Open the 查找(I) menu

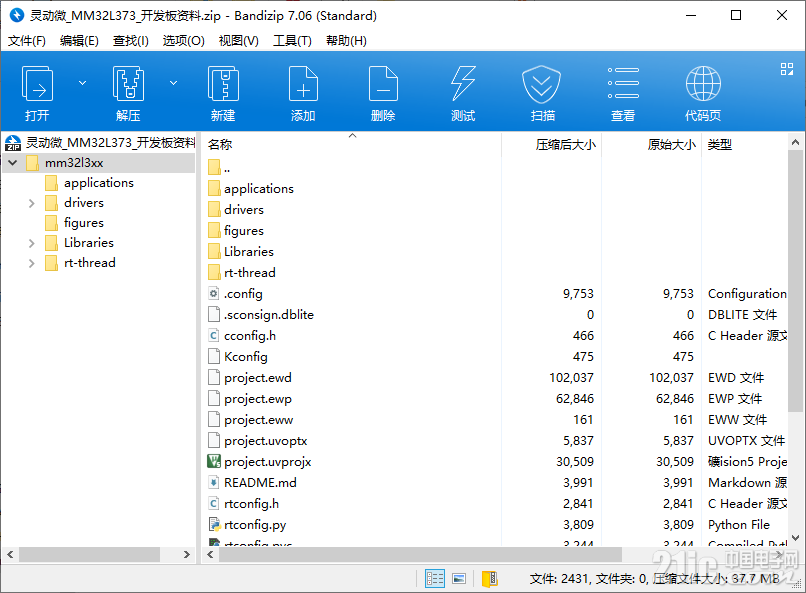point(131,41)
